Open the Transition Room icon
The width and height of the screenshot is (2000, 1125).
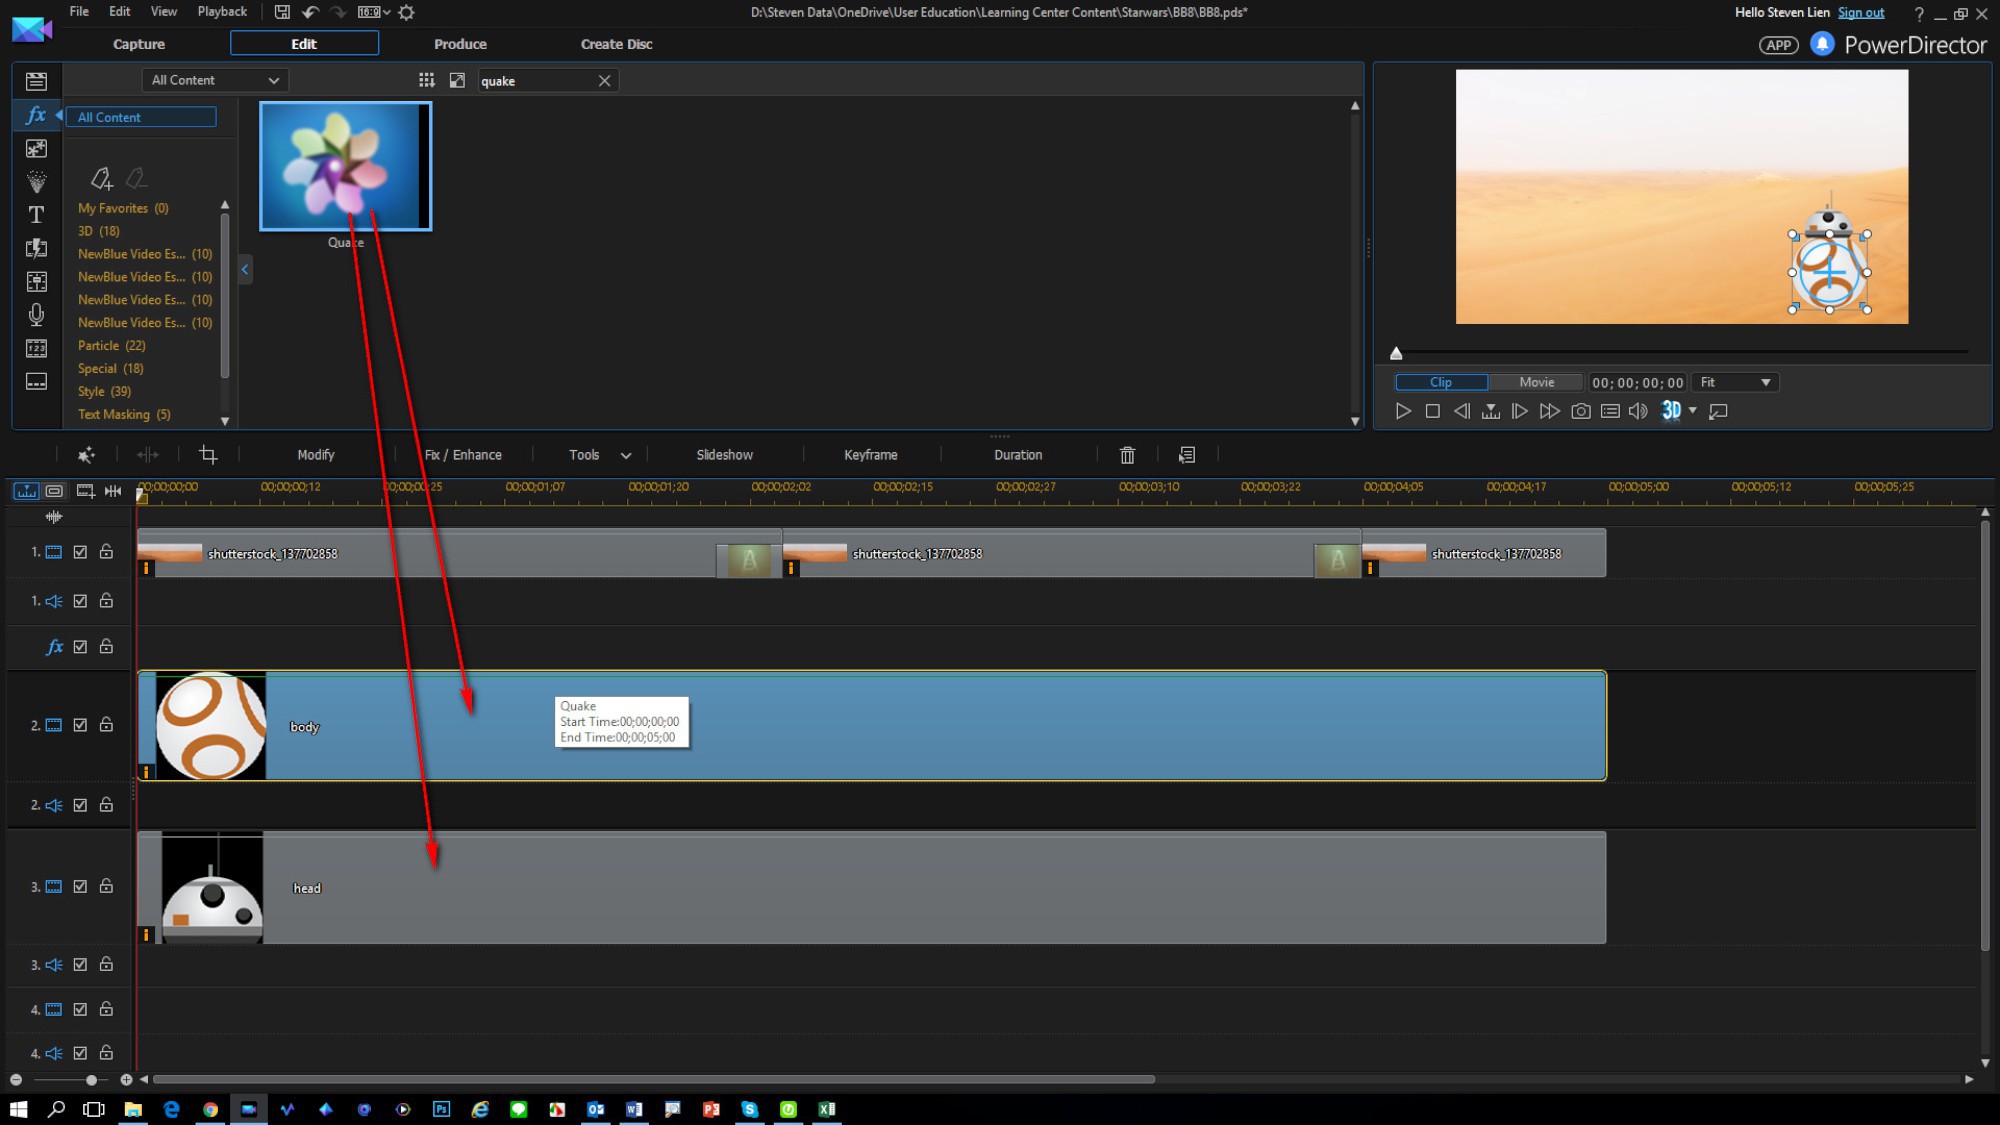(36, 248)
